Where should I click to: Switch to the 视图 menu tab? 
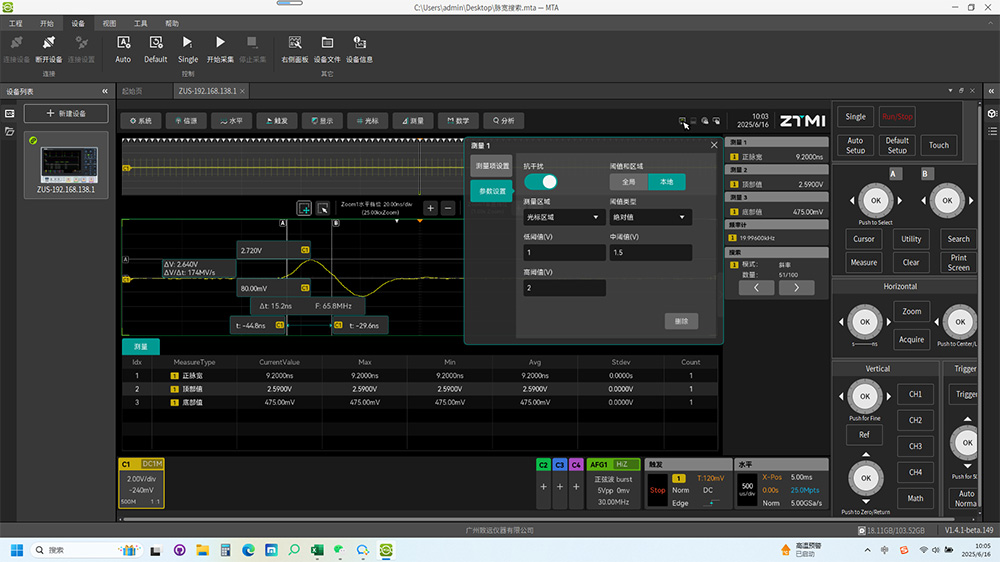tap(110, 22)
